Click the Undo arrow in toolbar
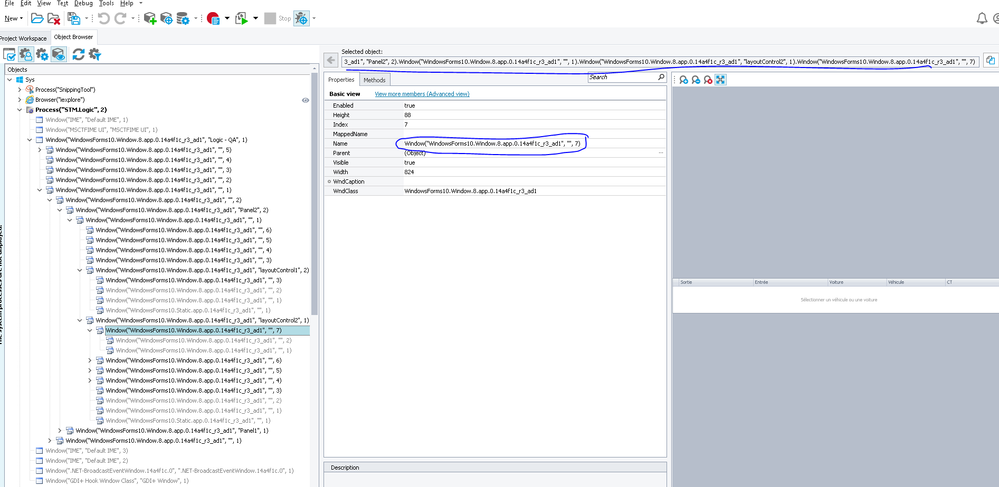Viewport: 999px width, 487px height. [x=104, y=18]
